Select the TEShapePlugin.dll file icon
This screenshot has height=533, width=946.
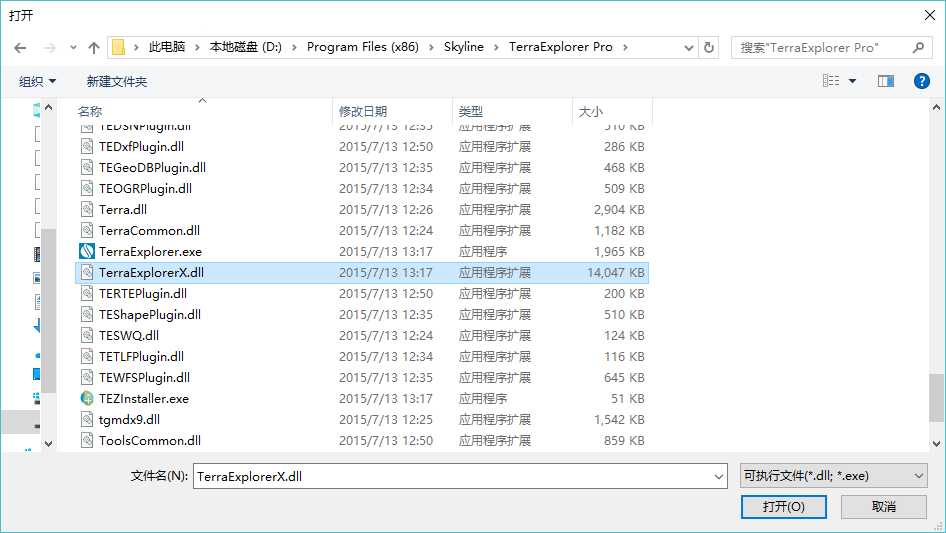(x=87, y=314)
